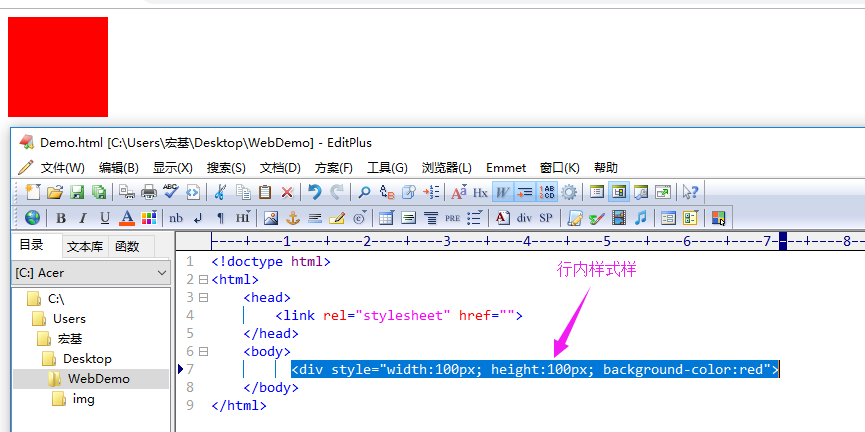Insert a paragraph tag with ¶ icon
Viewport: 865px width, 432px height.
pyautogui.click(x=221, y=218)
